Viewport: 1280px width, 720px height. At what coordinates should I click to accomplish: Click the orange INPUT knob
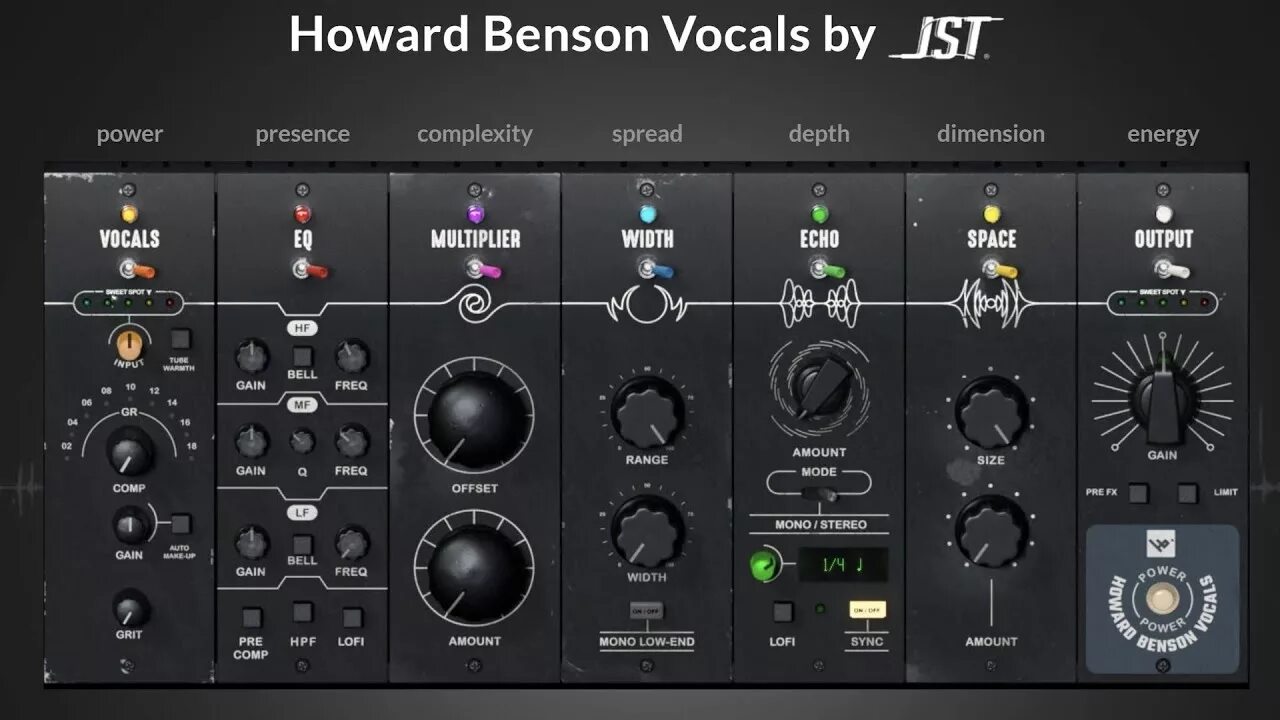(x=127, y=344)
